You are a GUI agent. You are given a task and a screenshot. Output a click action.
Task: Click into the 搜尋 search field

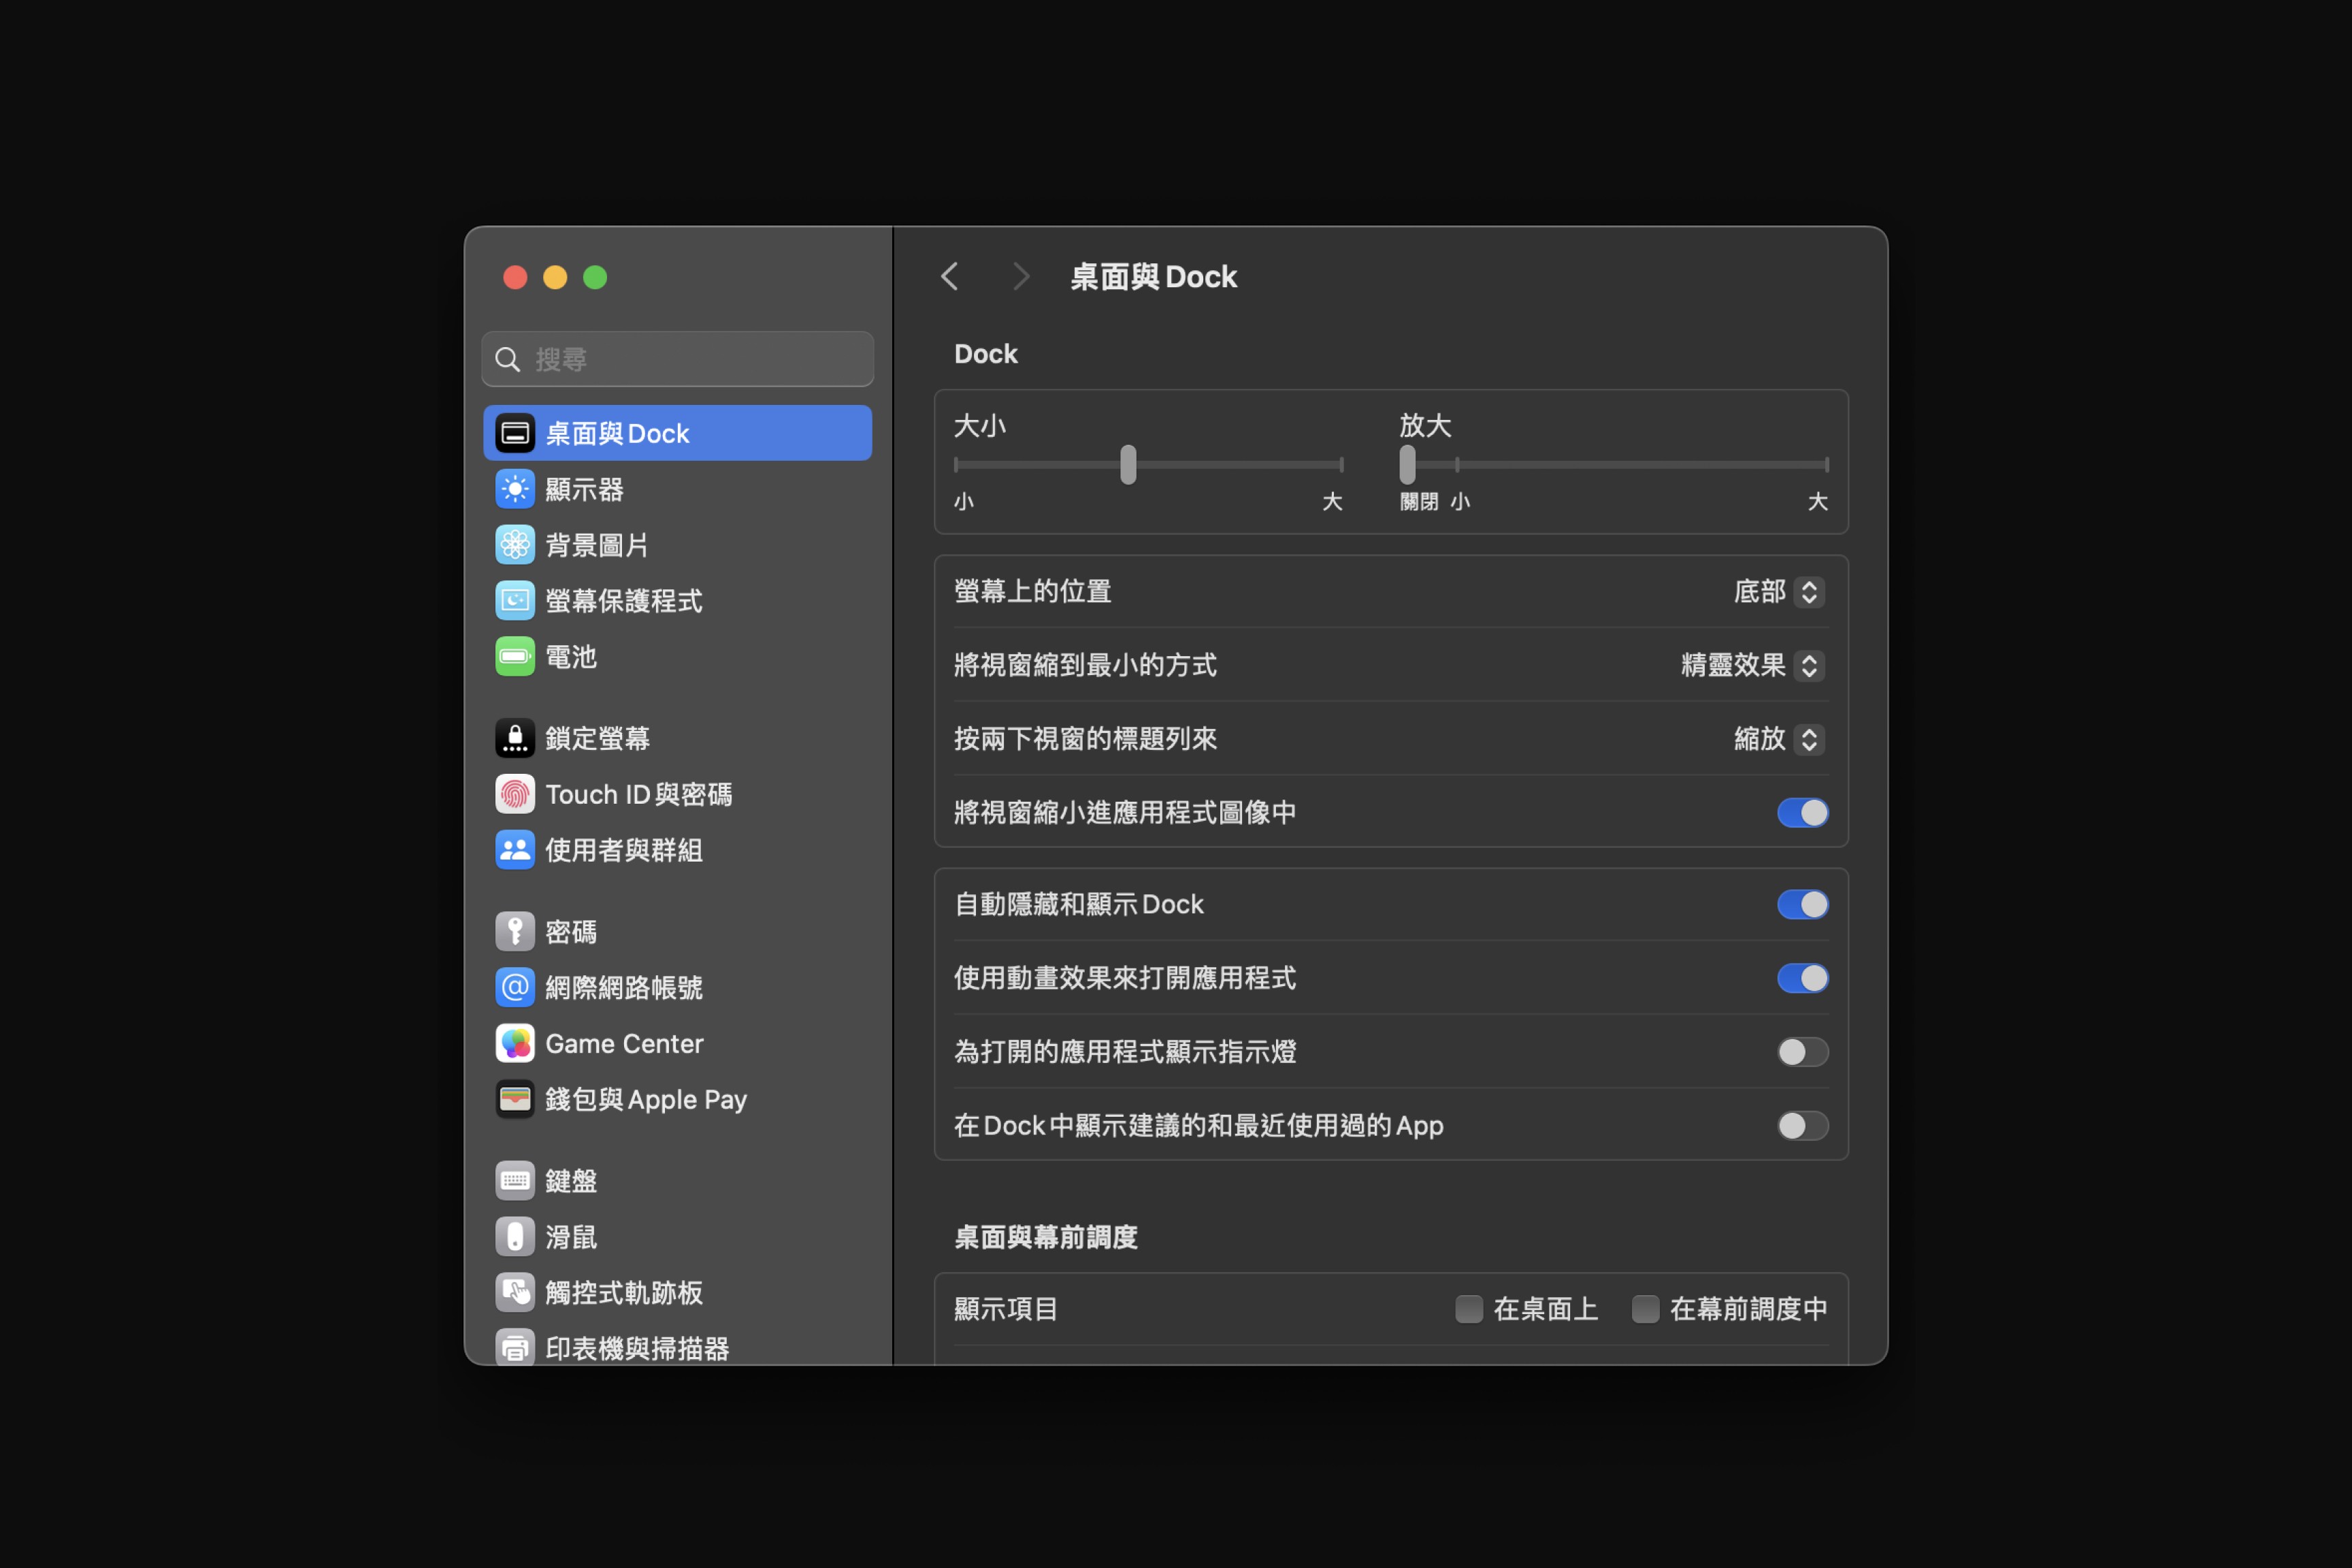(x=690, y=359)
